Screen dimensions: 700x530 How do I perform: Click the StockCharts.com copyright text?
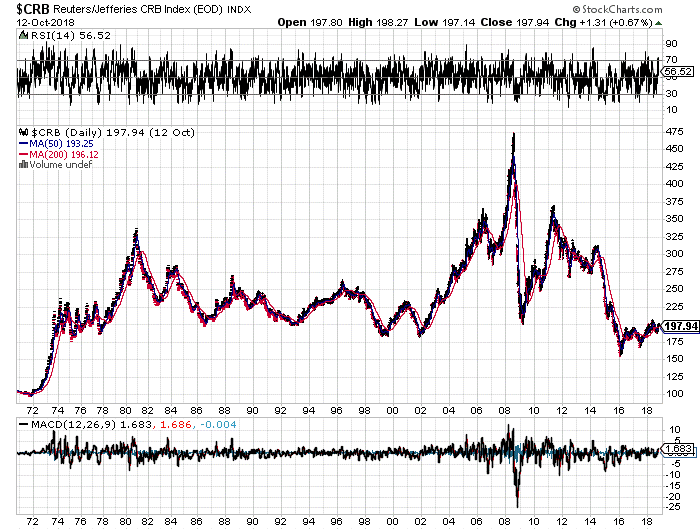pos(618,9)
